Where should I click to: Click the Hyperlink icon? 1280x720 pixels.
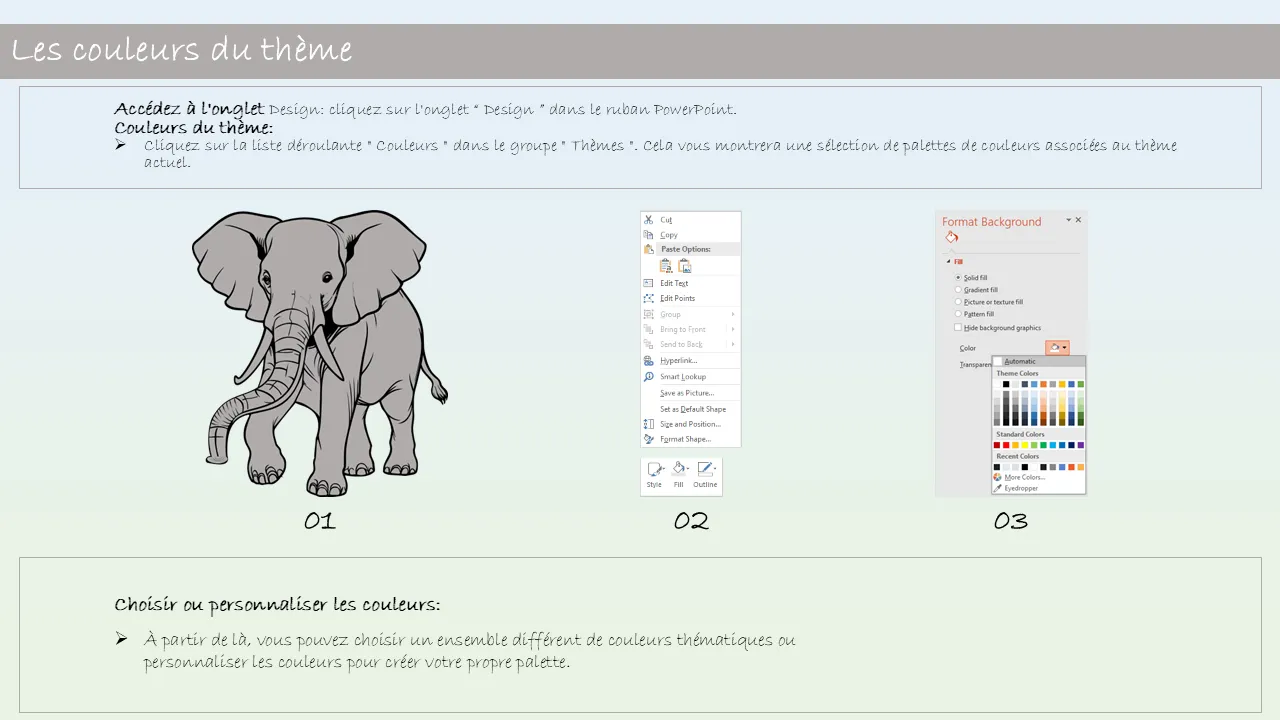(x=648, y=360)
